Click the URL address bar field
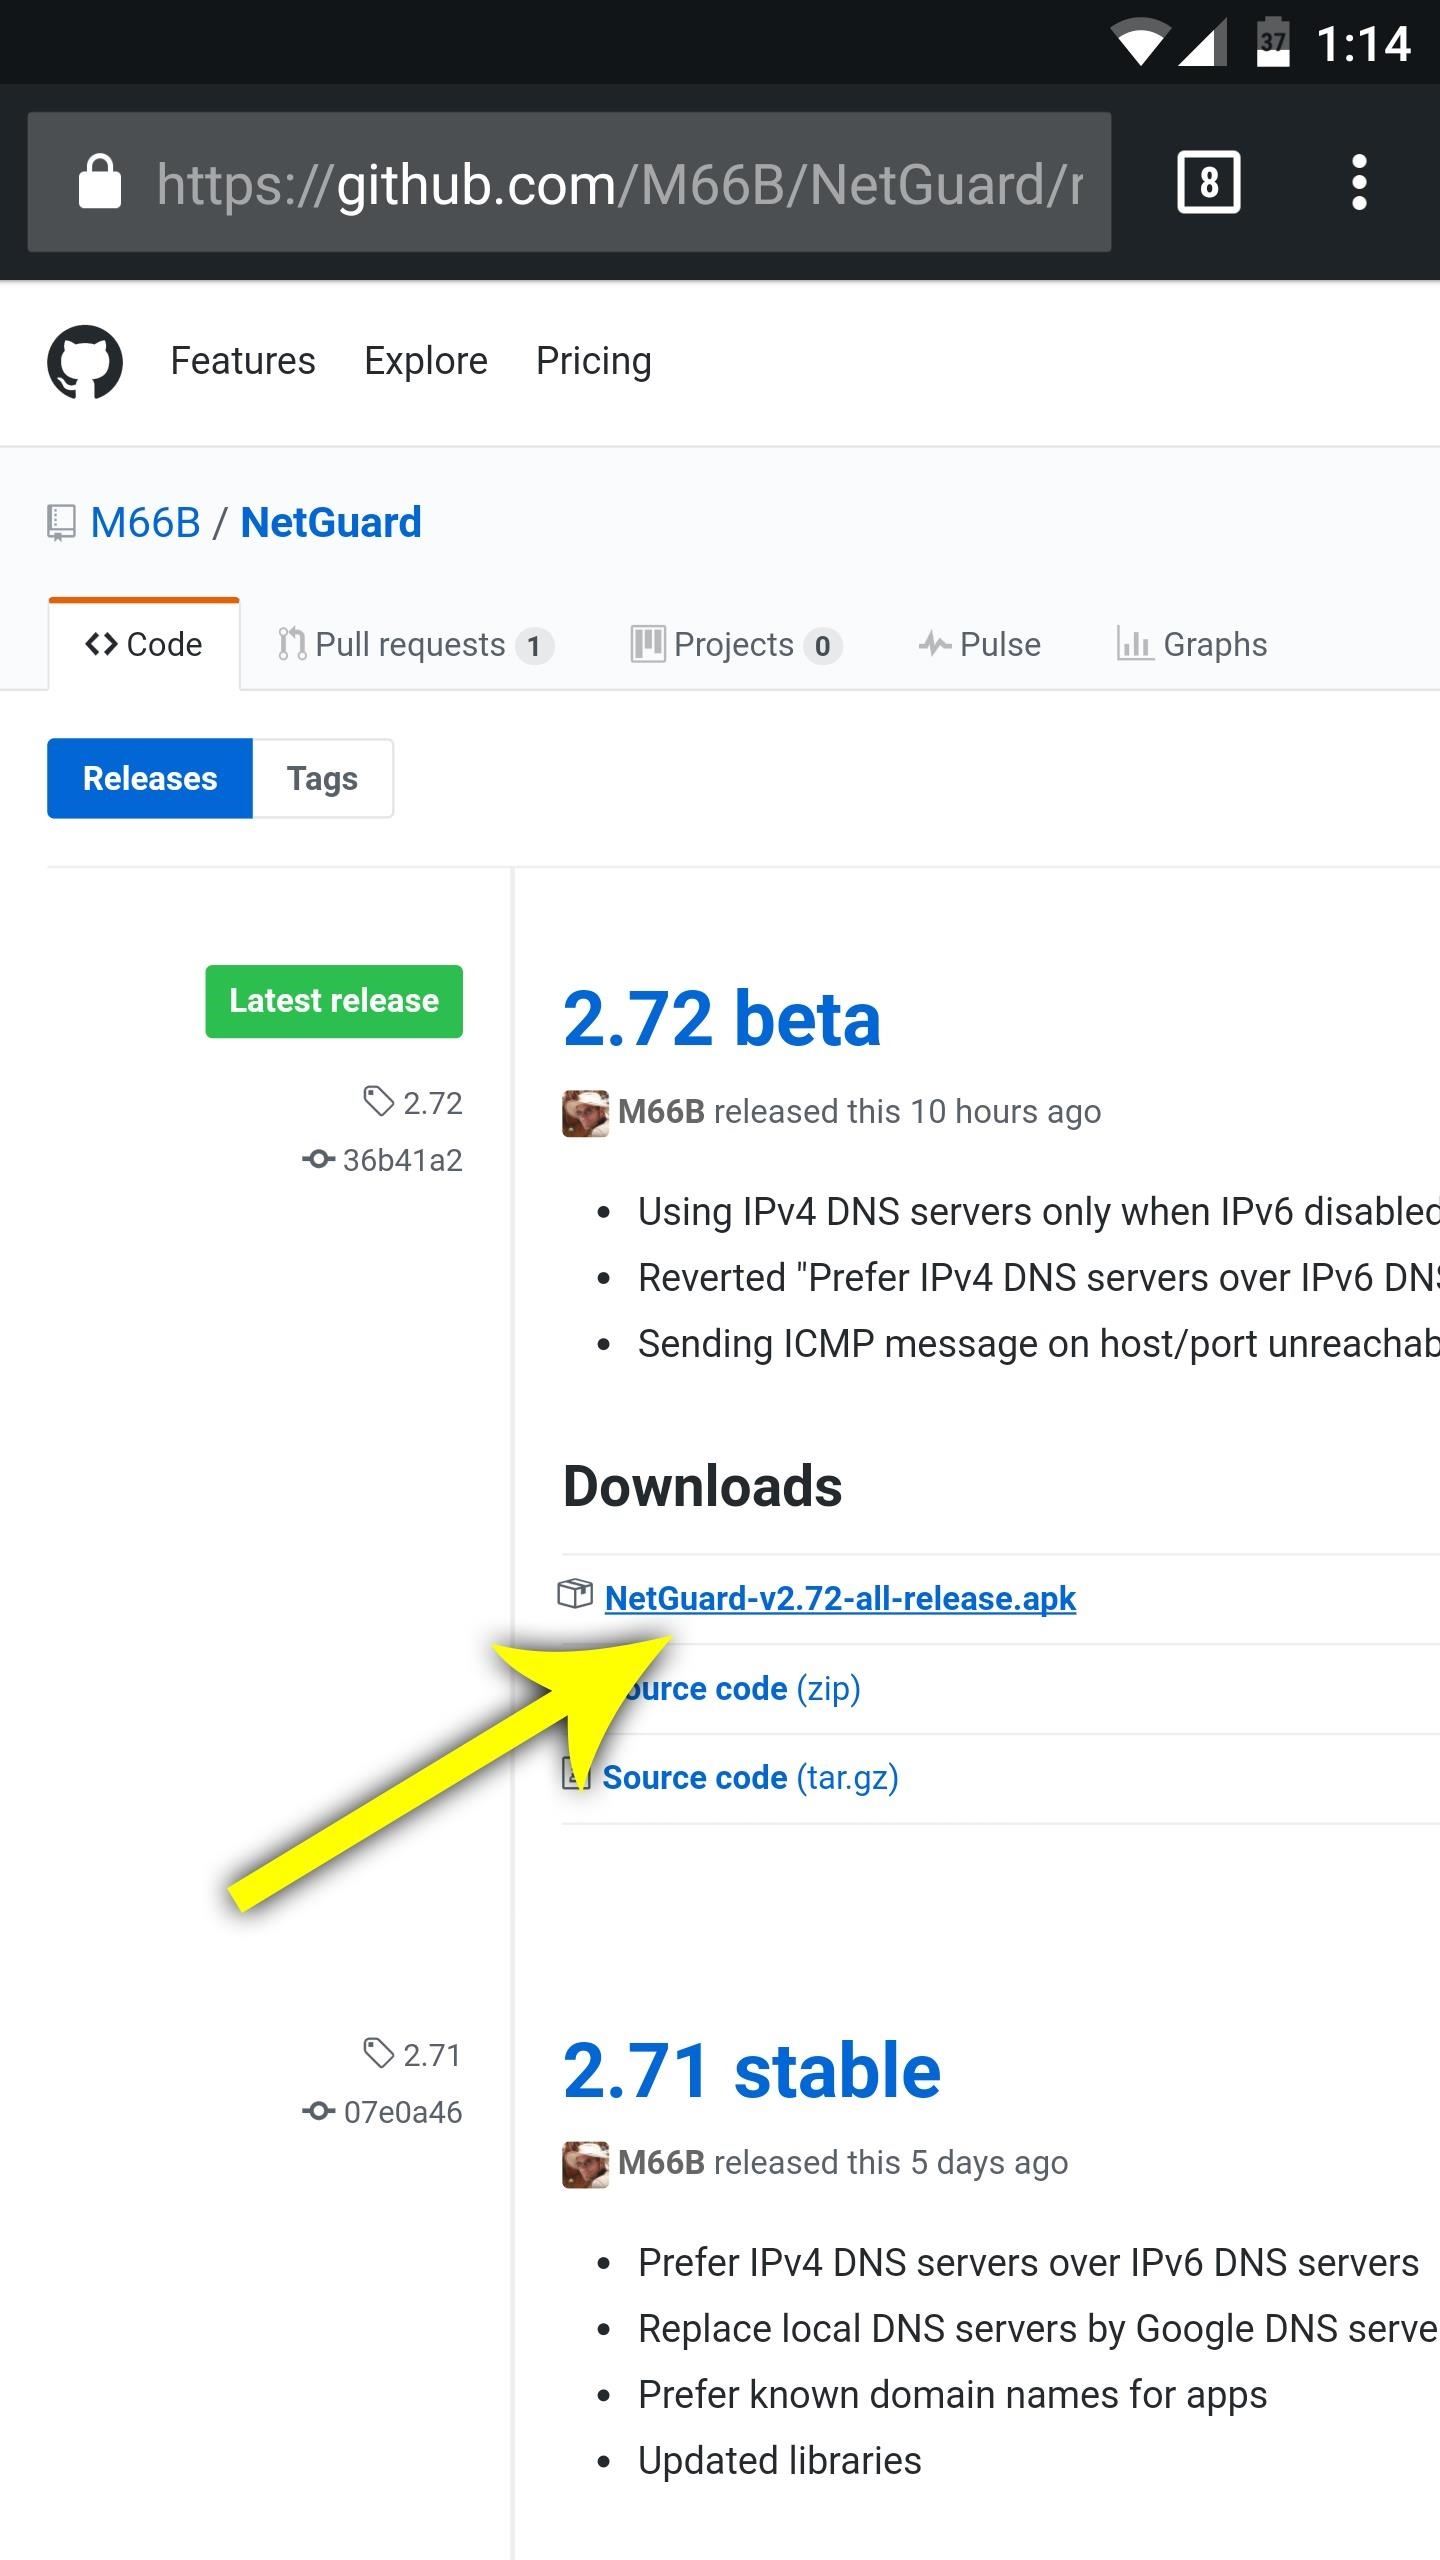 tap(569, 182)
